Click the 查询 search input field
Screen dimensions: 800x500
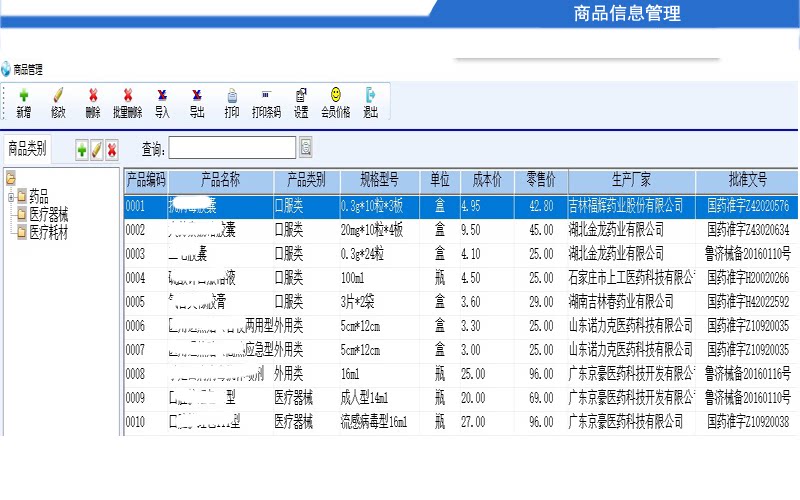232,147
